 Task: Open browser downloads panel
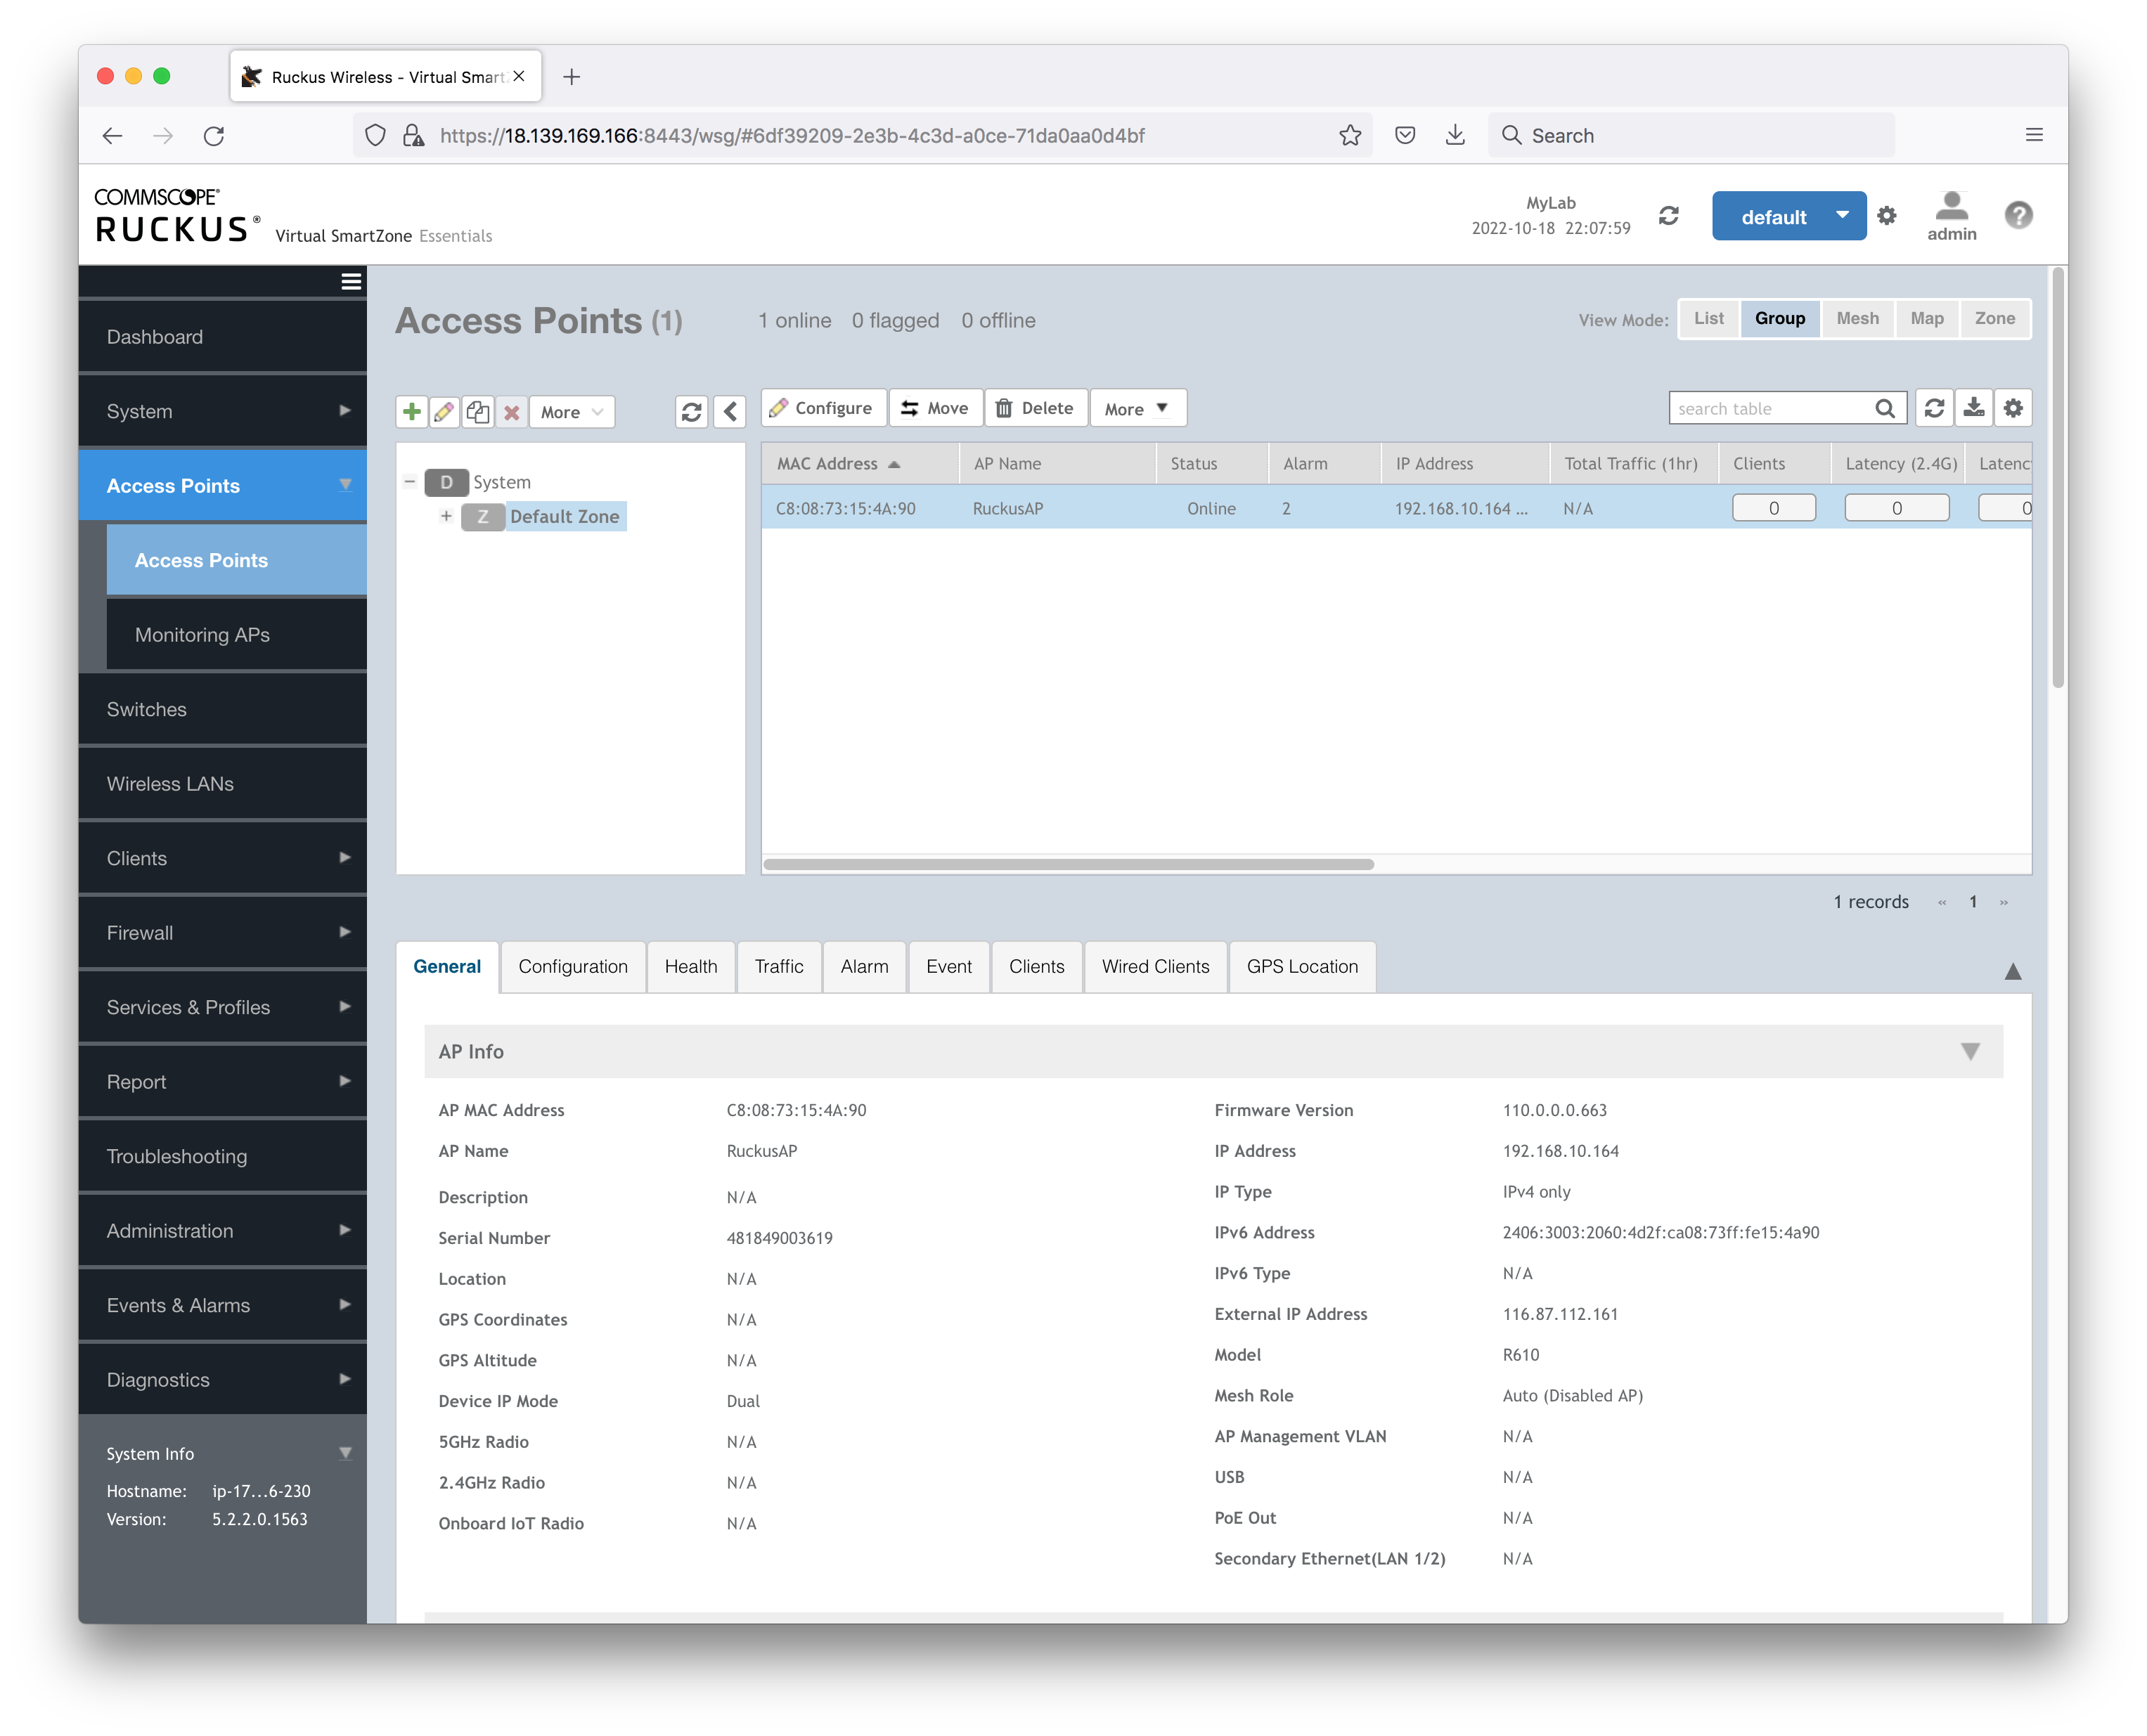(1455, 135)
